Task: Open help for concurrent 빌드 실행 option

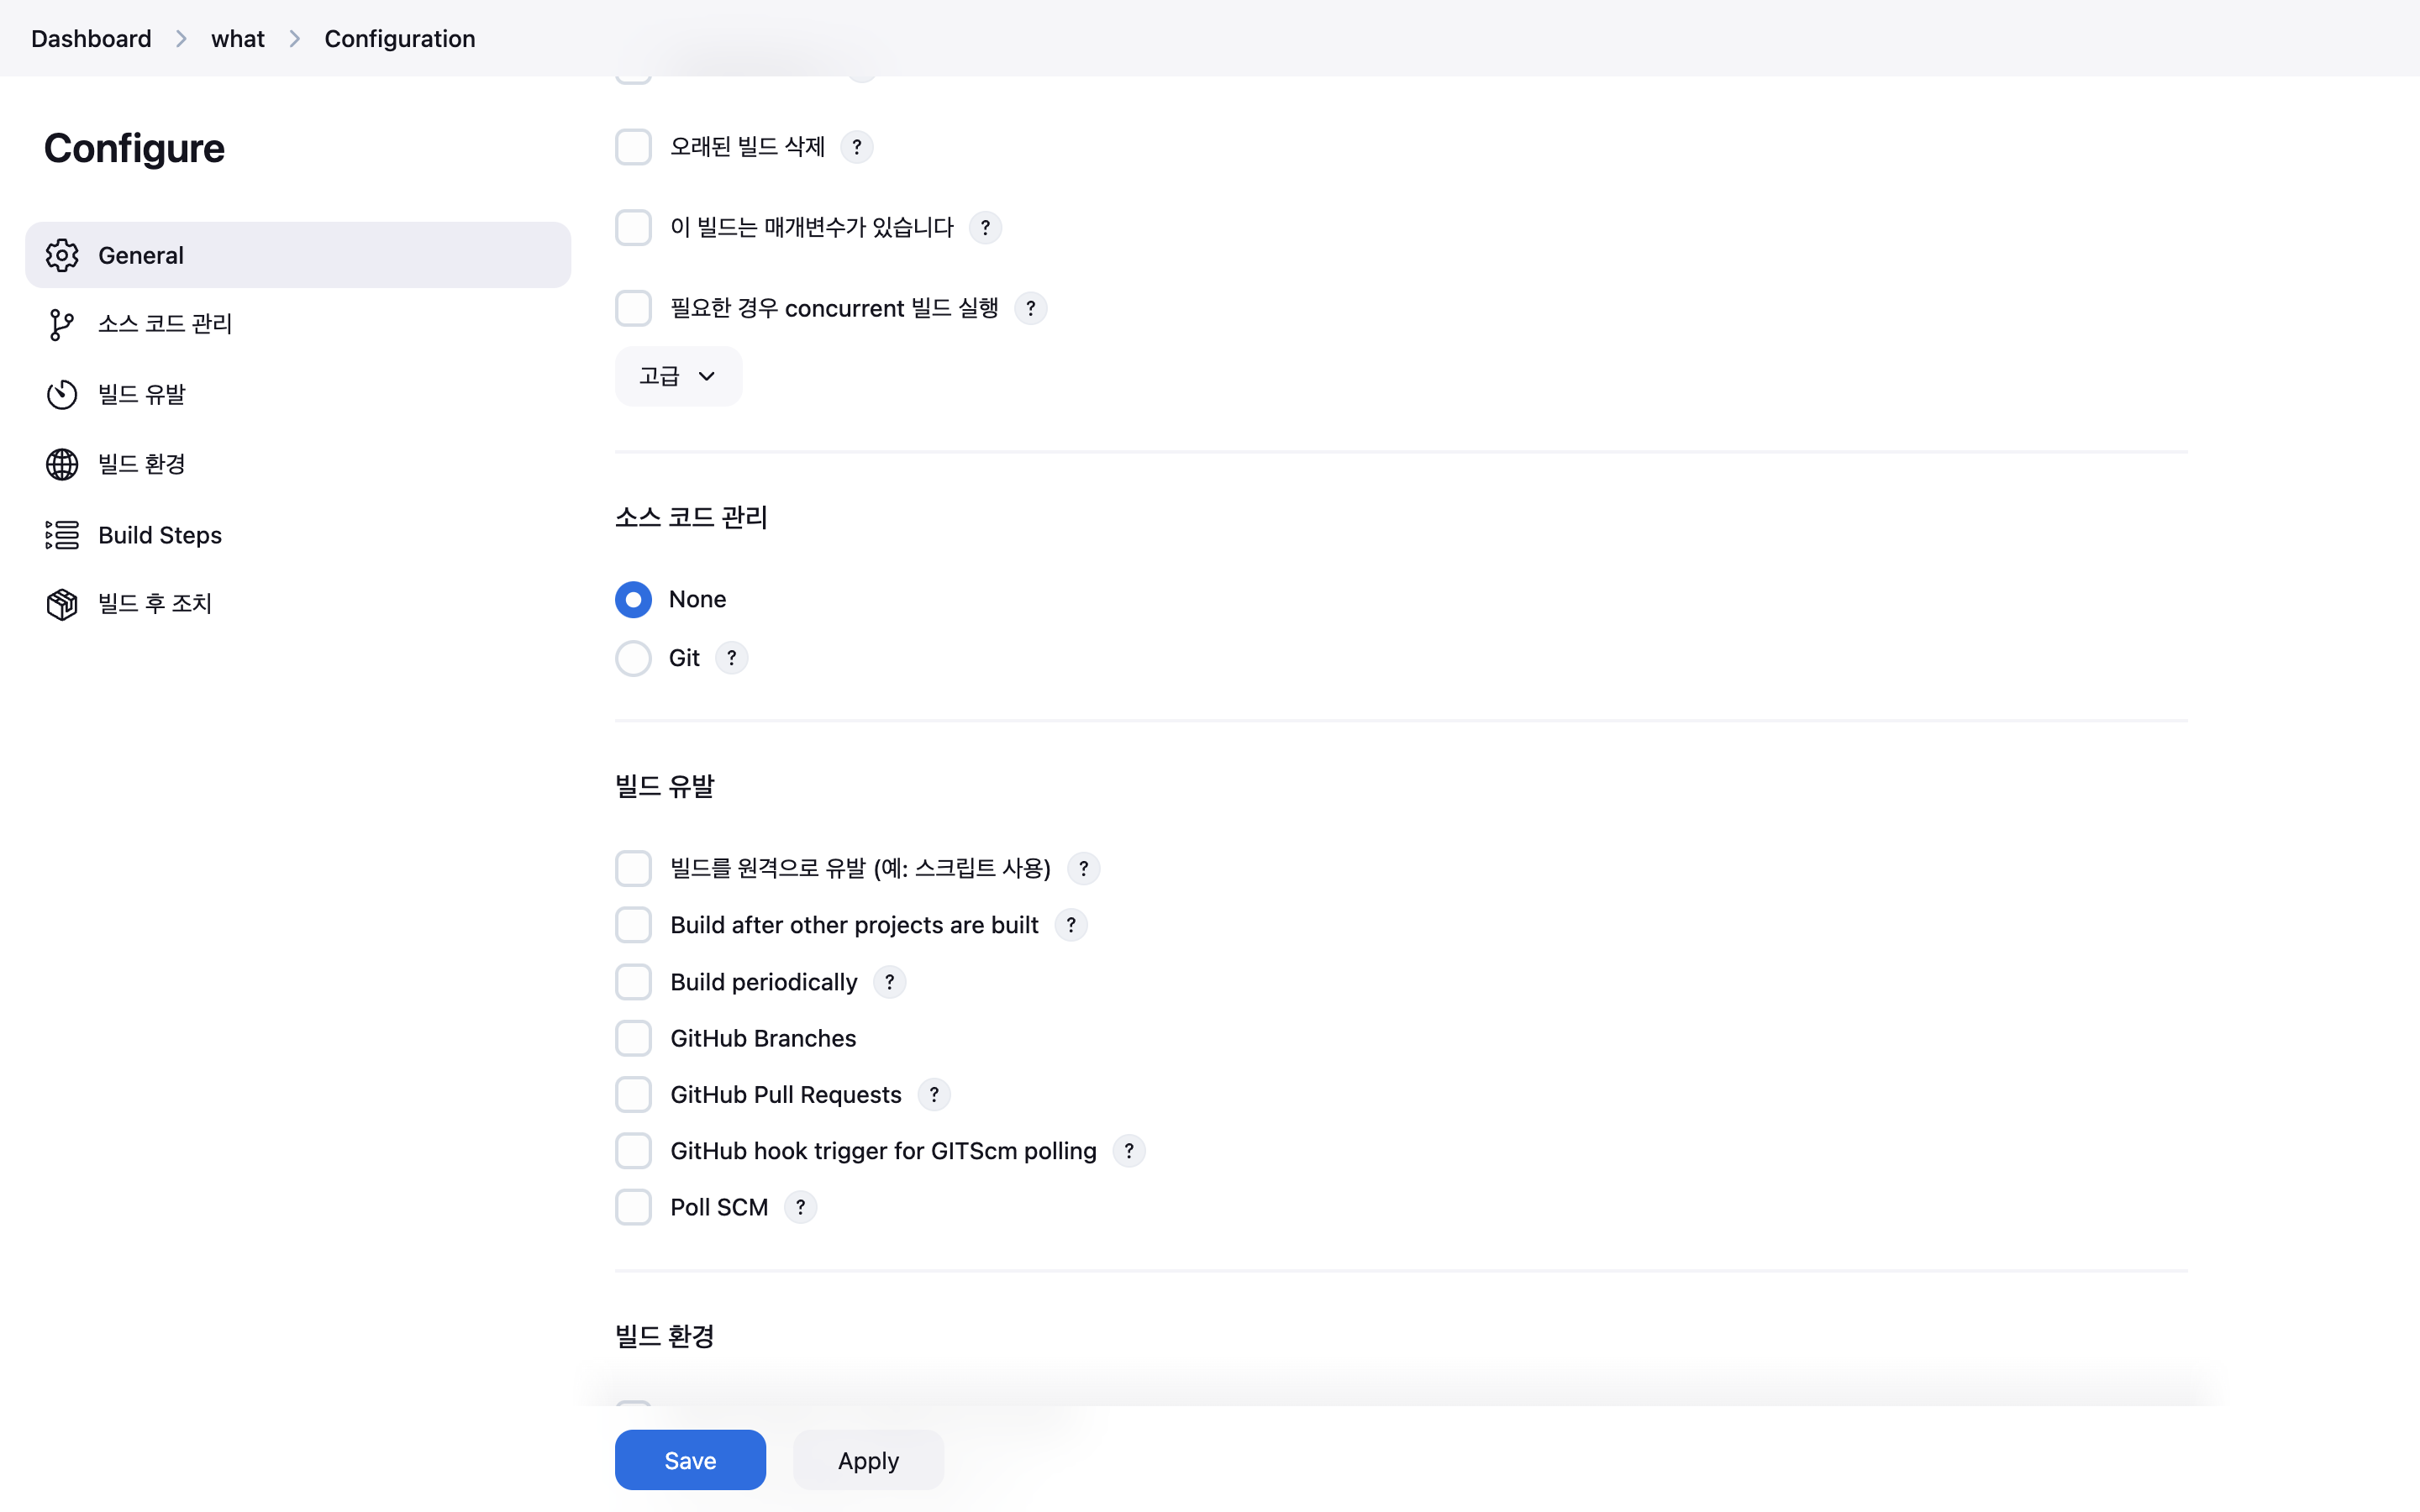Action: tap(1030, 308)
